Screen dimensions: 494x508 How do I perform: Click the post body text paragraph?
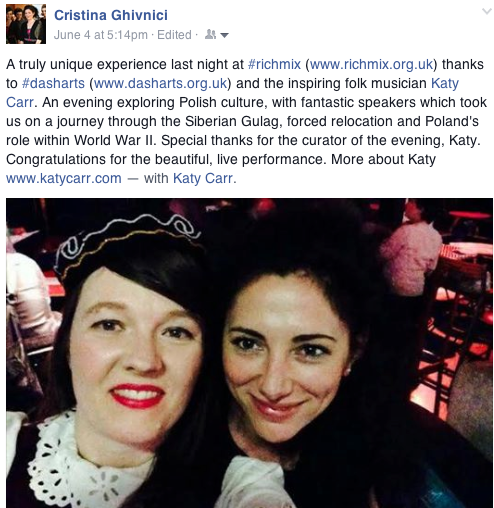[x=247, y=121]
